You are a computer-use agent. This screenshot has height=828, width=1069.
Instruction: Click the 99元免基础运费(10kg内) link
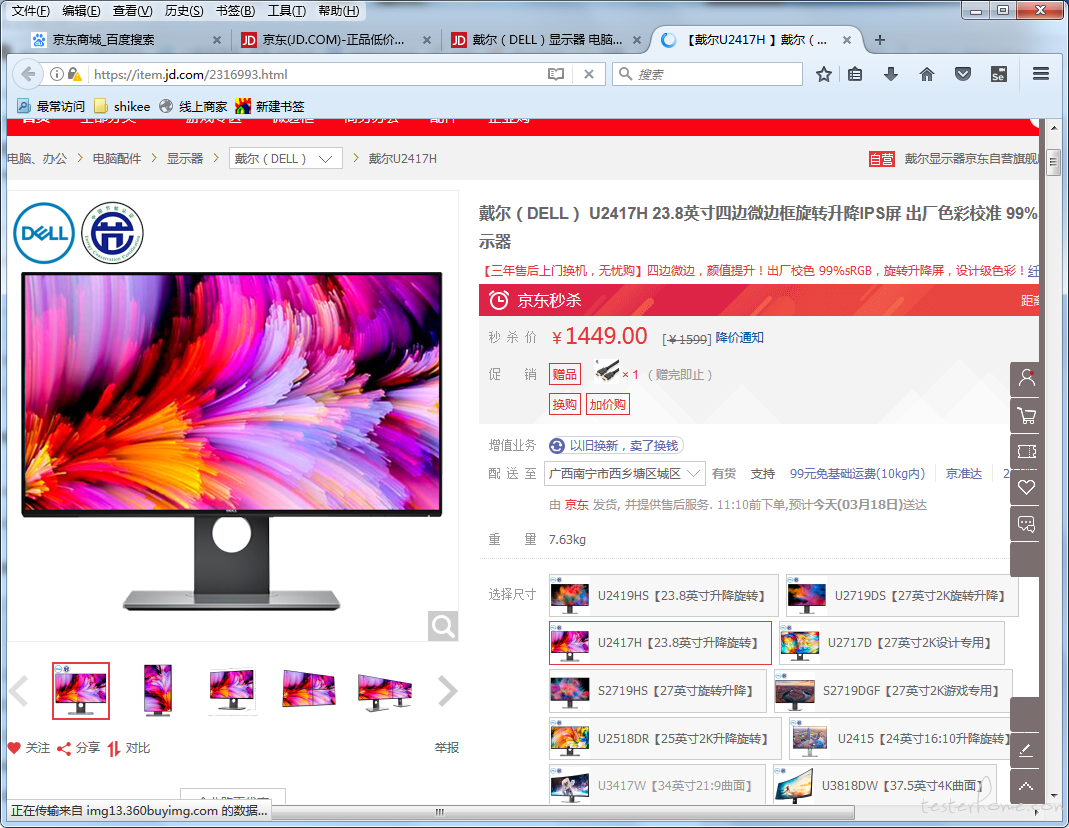pyautogui.click(x=857, y=473)
